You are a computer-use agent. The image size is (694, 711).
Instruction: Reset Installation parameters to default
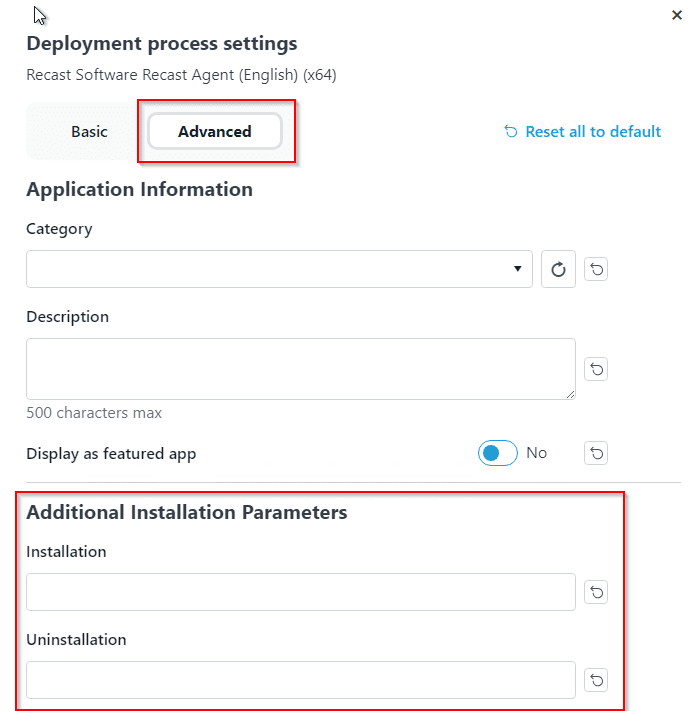(596, 592)
